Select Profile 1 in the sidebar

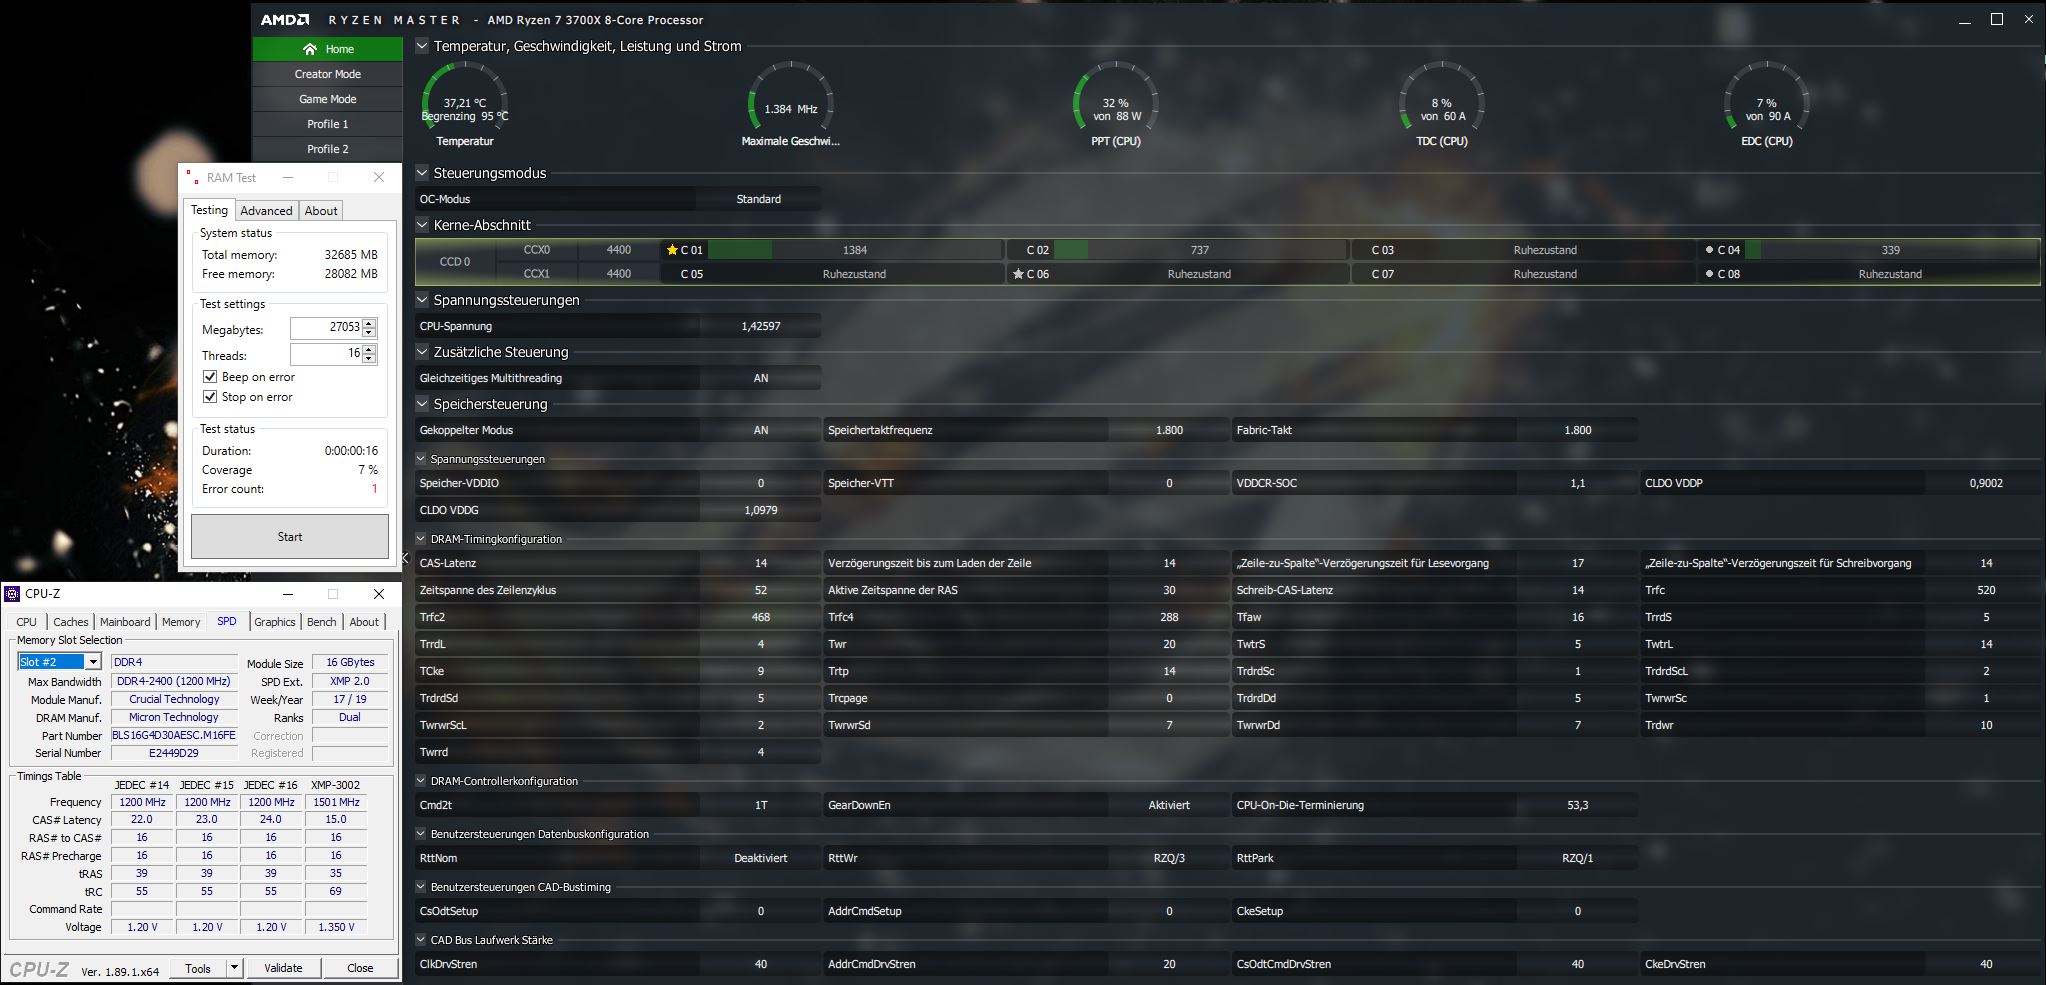[328, 124]
